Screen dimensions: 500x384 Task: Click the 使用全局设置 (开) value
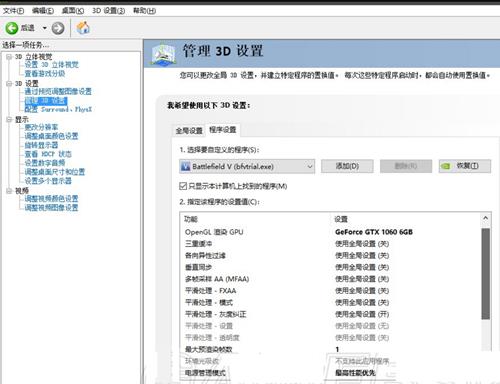pos(362,314)
